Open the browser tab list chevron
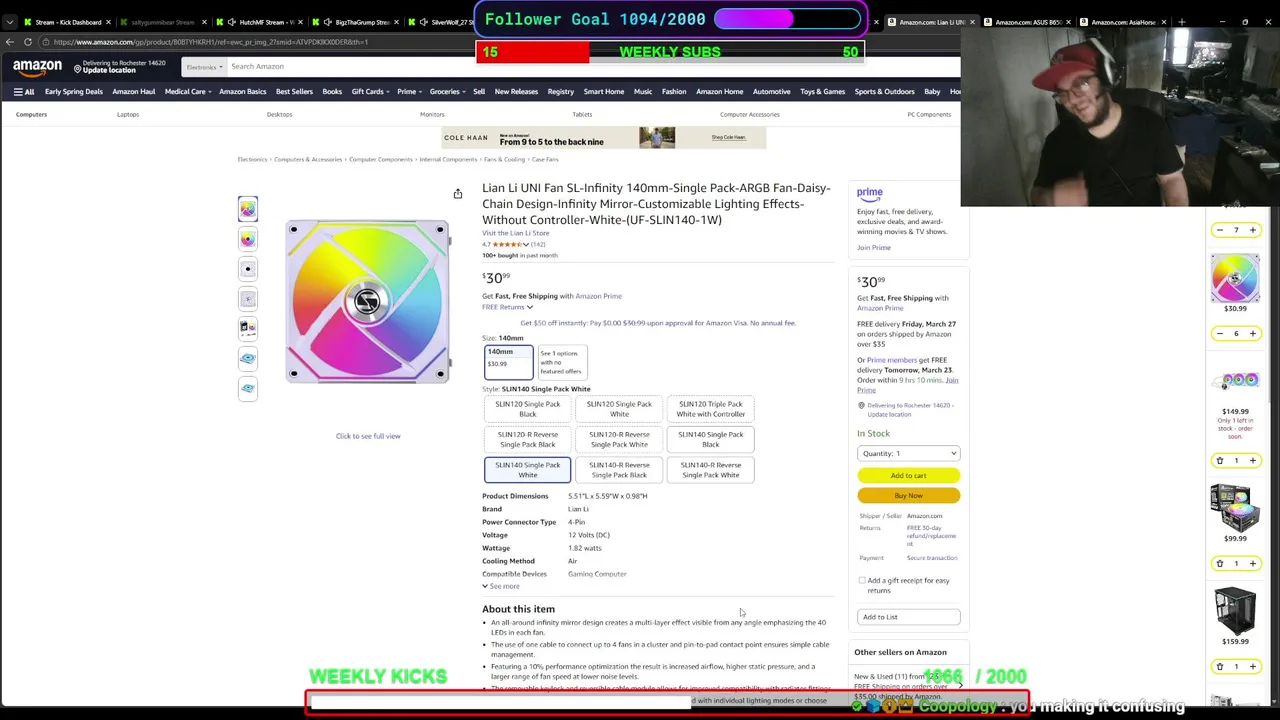 click(9, 22)
